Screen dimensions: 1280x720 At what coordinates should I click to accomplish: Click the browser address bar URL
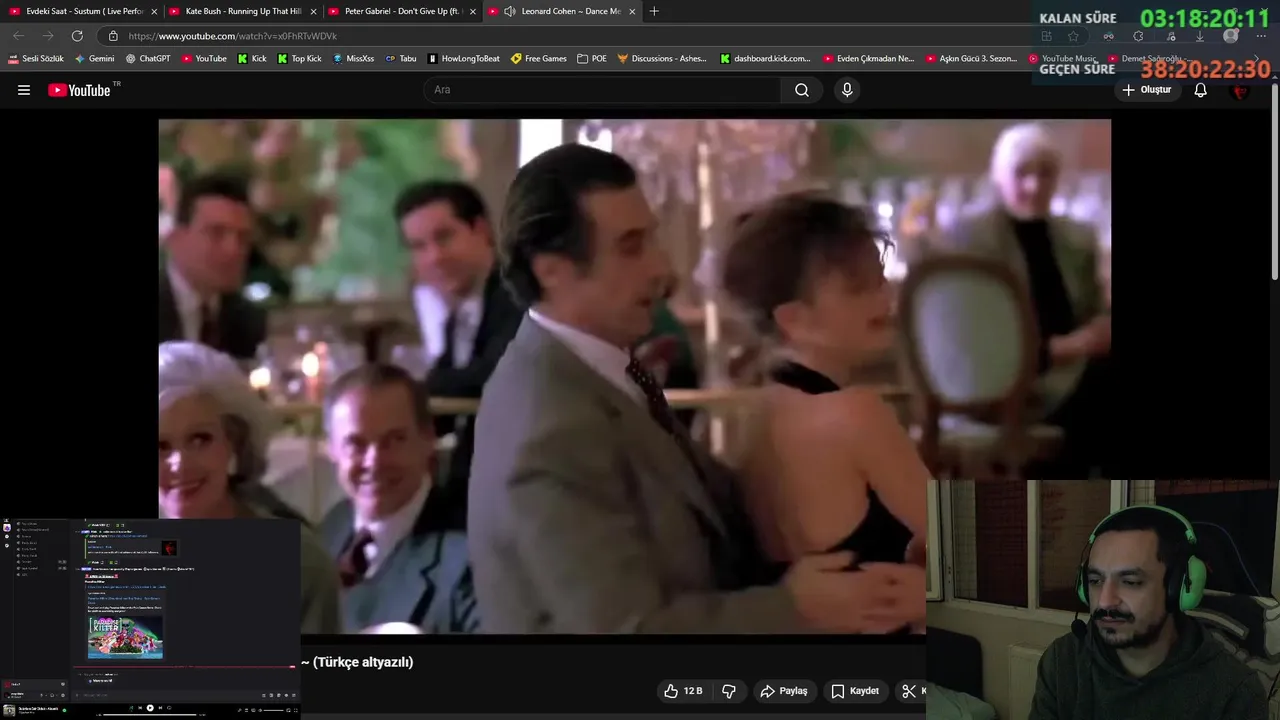tap(232, 36)
